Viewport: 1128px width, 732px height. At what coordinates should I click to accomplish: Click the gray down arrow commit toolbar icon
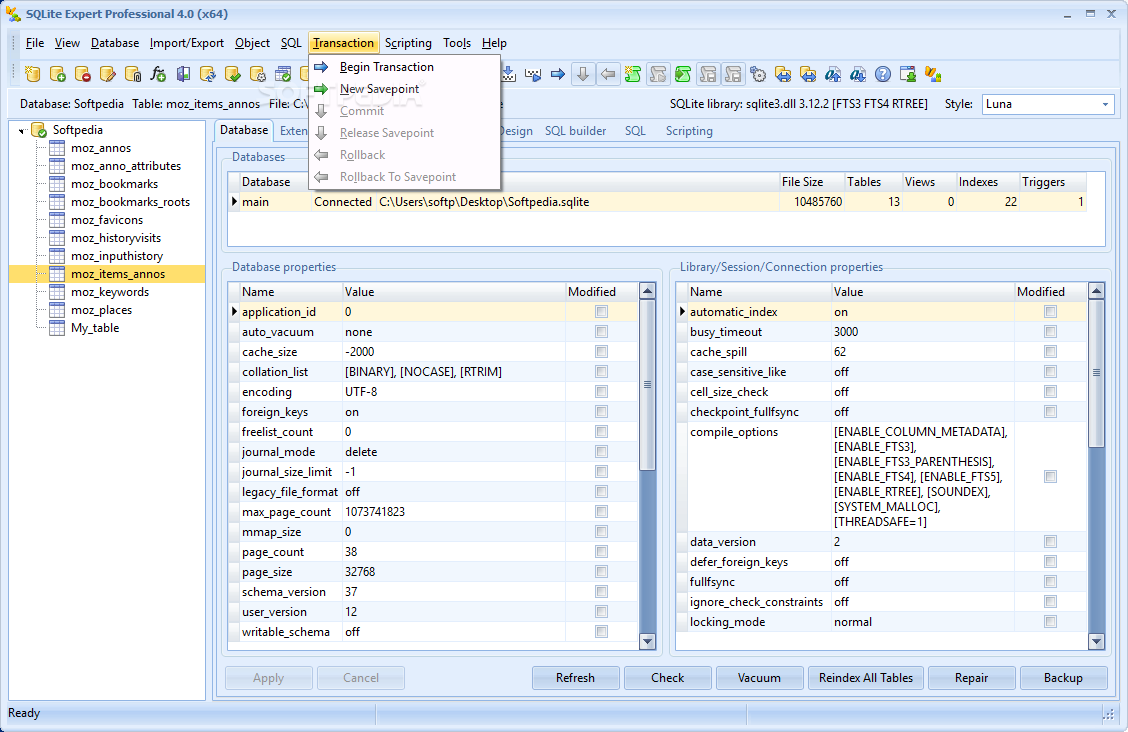(x=583, y=74)
